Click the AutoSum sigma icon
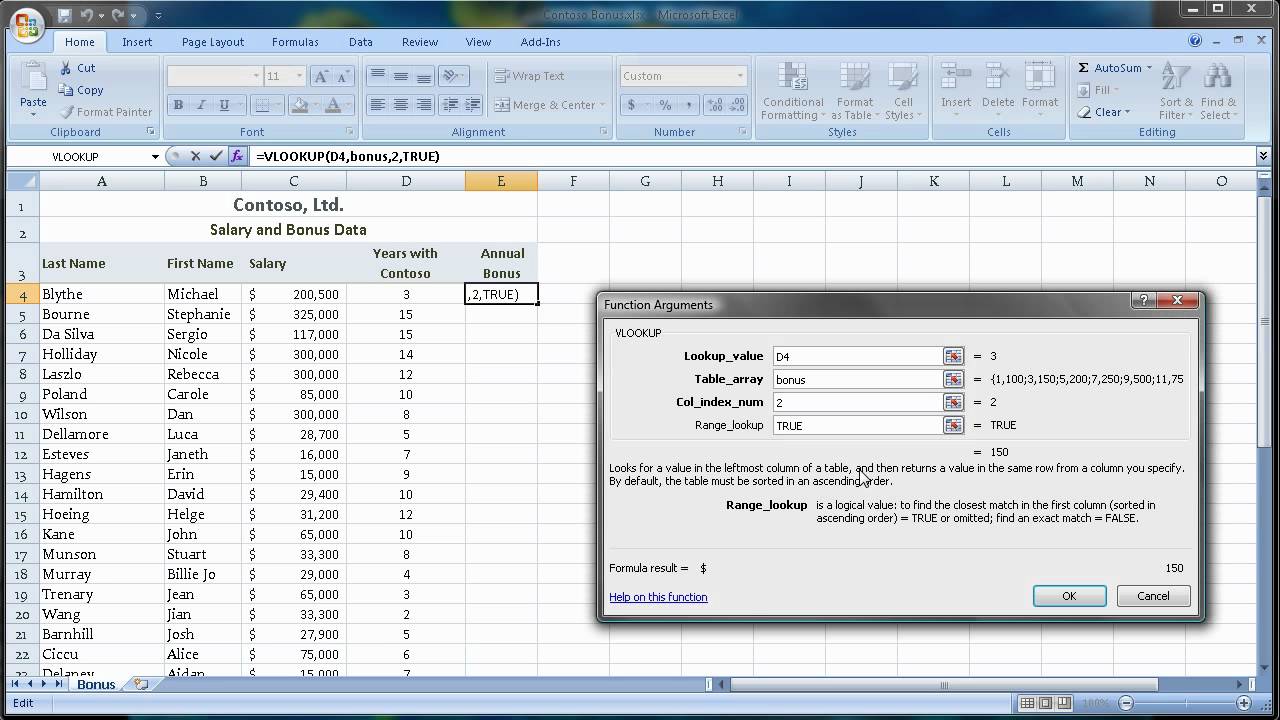This screenshot has height=720, width=1280. pos(1084,68)
